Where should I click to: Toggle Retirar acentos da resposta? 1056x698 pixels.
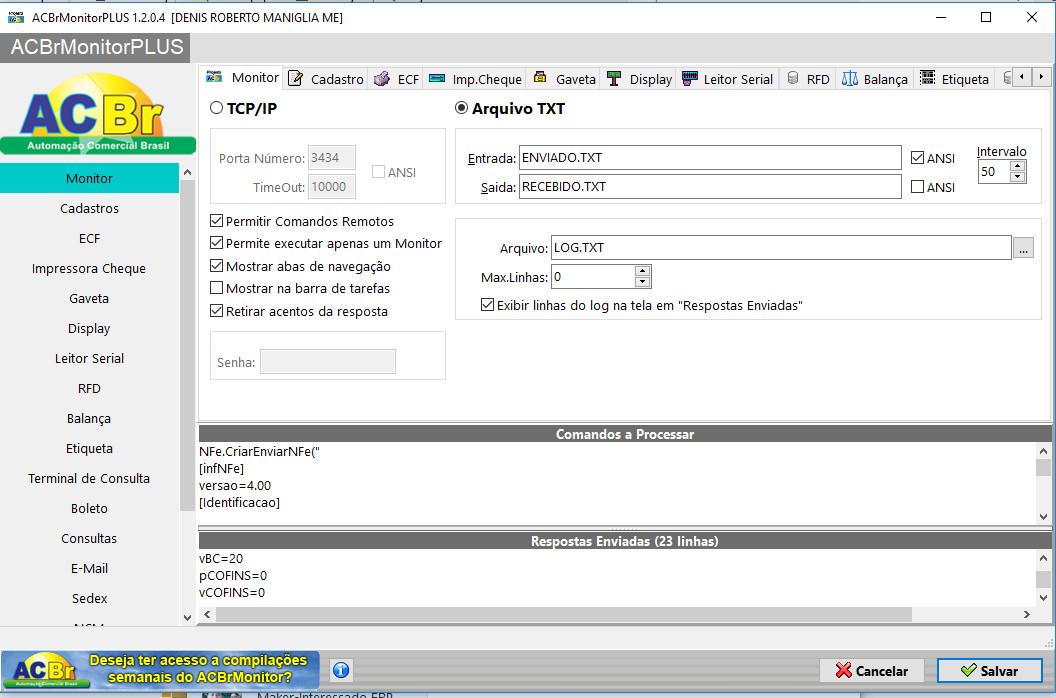216,311
